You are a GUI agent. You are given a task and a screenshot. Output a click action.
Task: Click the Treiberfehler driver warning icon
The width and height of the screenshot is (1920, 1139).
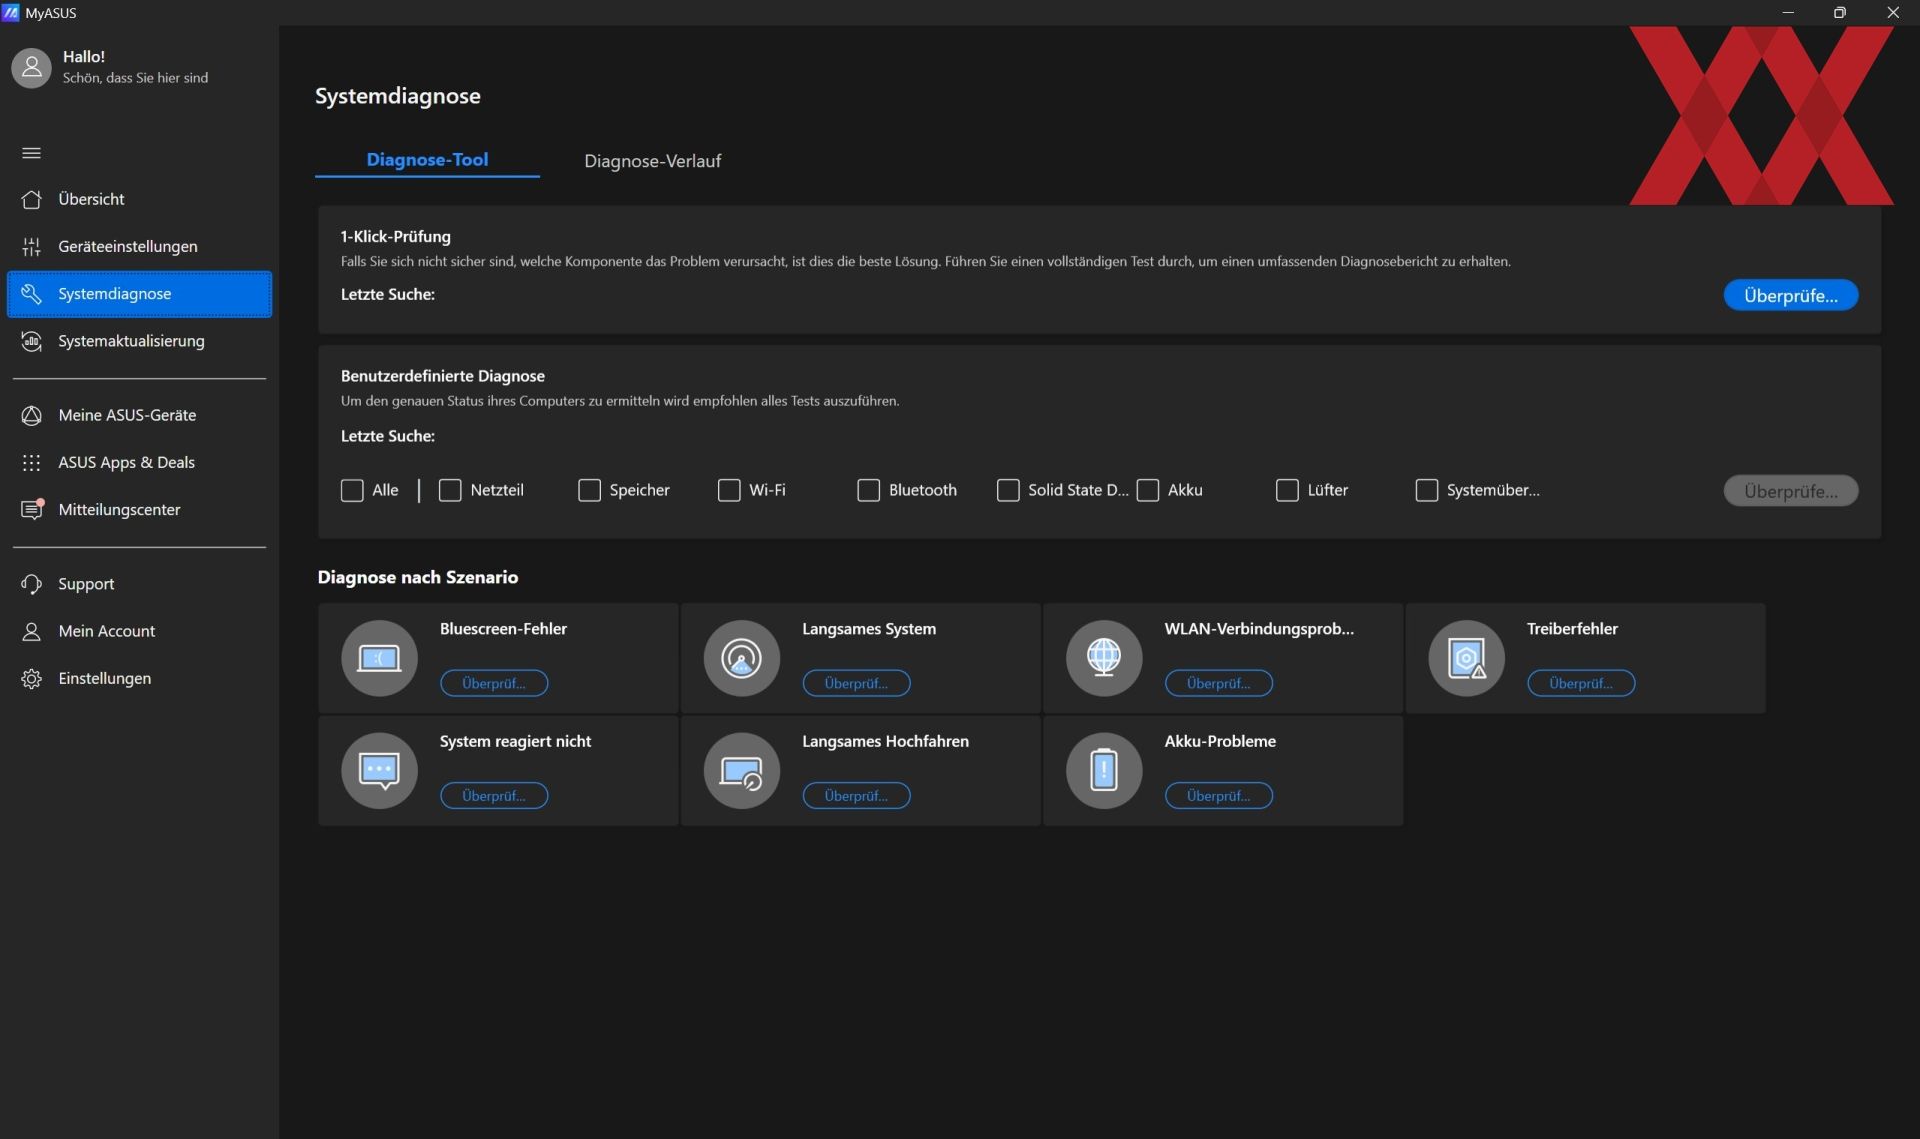pos(1466,657)
